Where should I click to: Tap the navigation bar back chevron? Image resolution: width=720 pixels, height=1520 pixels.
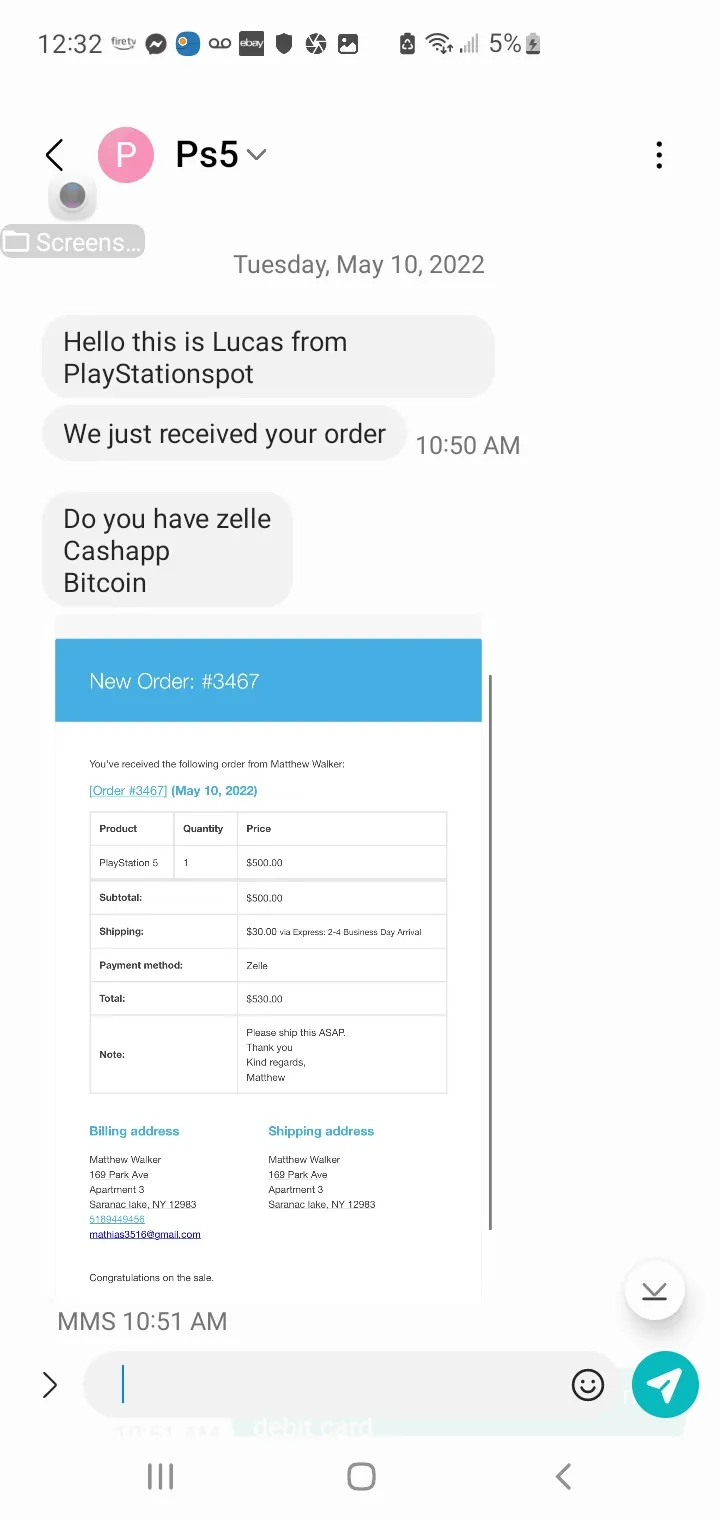pyautogui.click(x=563, y=1476)
